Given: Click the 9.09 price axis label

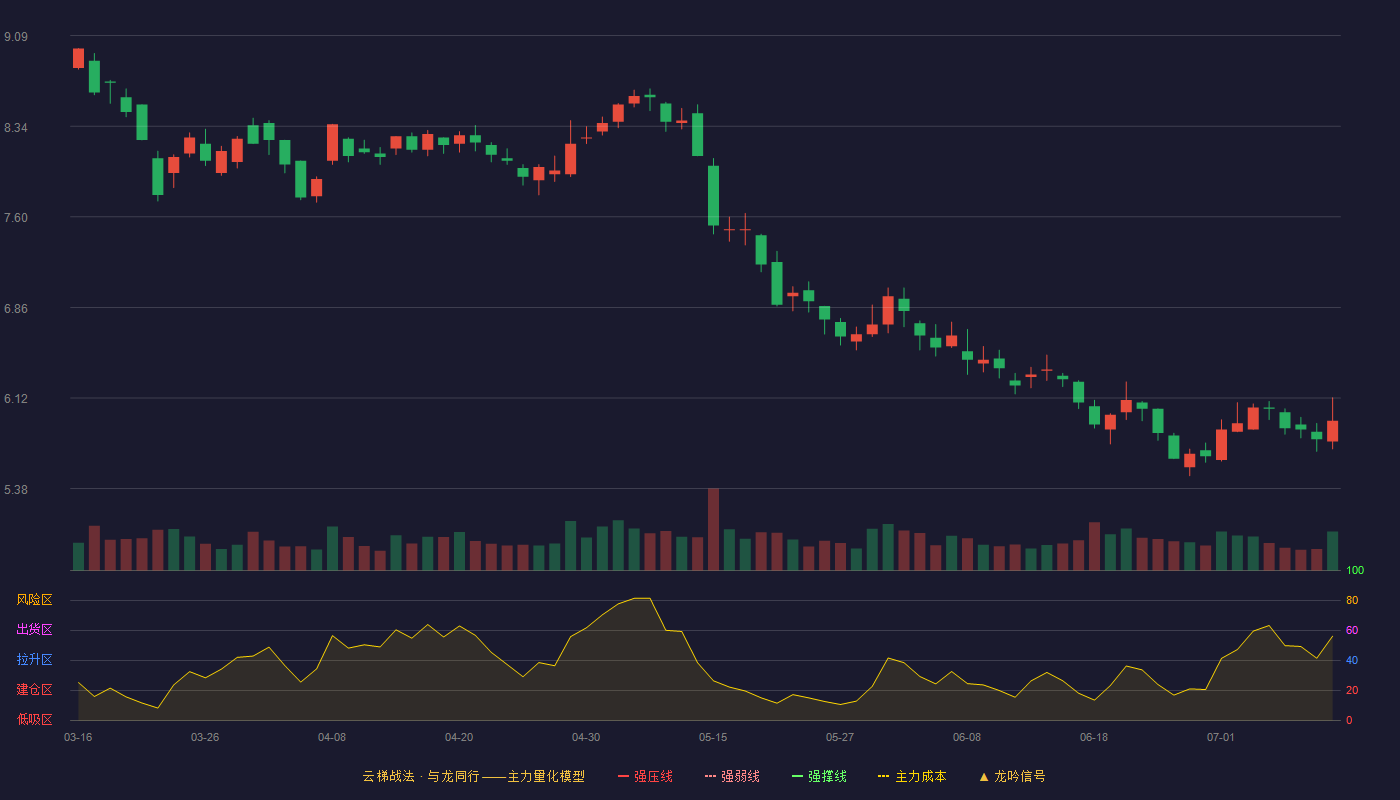Looking at the screenshot, I should coord(16,37).
